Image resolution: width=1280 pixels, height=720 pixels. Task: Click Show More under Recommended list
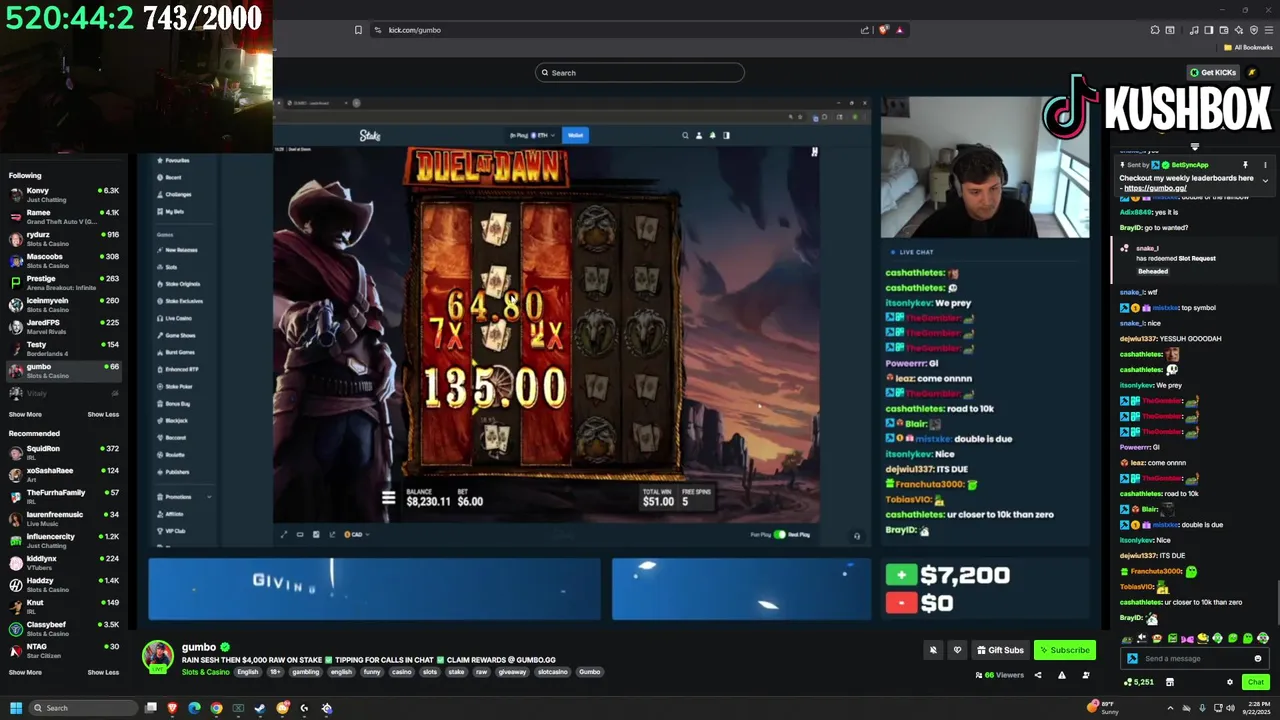click(x=25, y=672)
